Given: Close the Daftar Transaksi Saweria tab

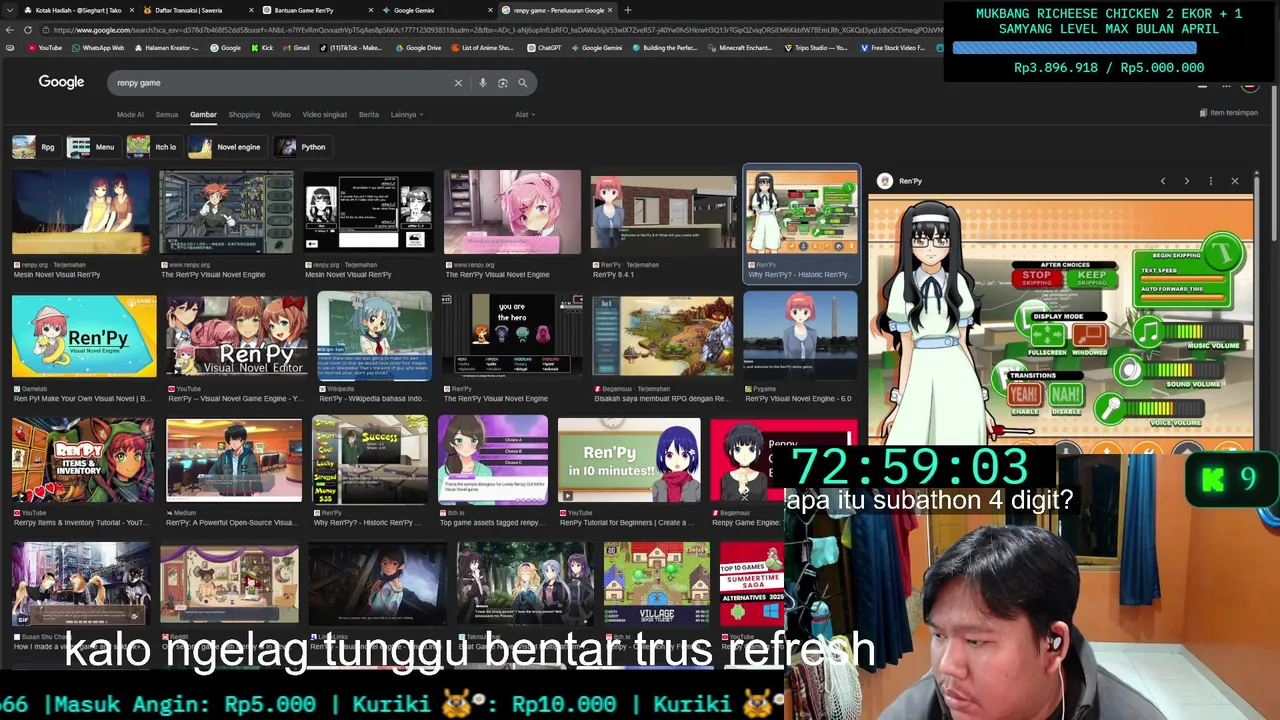Looking at the screenshot, I should coord(252,10).
